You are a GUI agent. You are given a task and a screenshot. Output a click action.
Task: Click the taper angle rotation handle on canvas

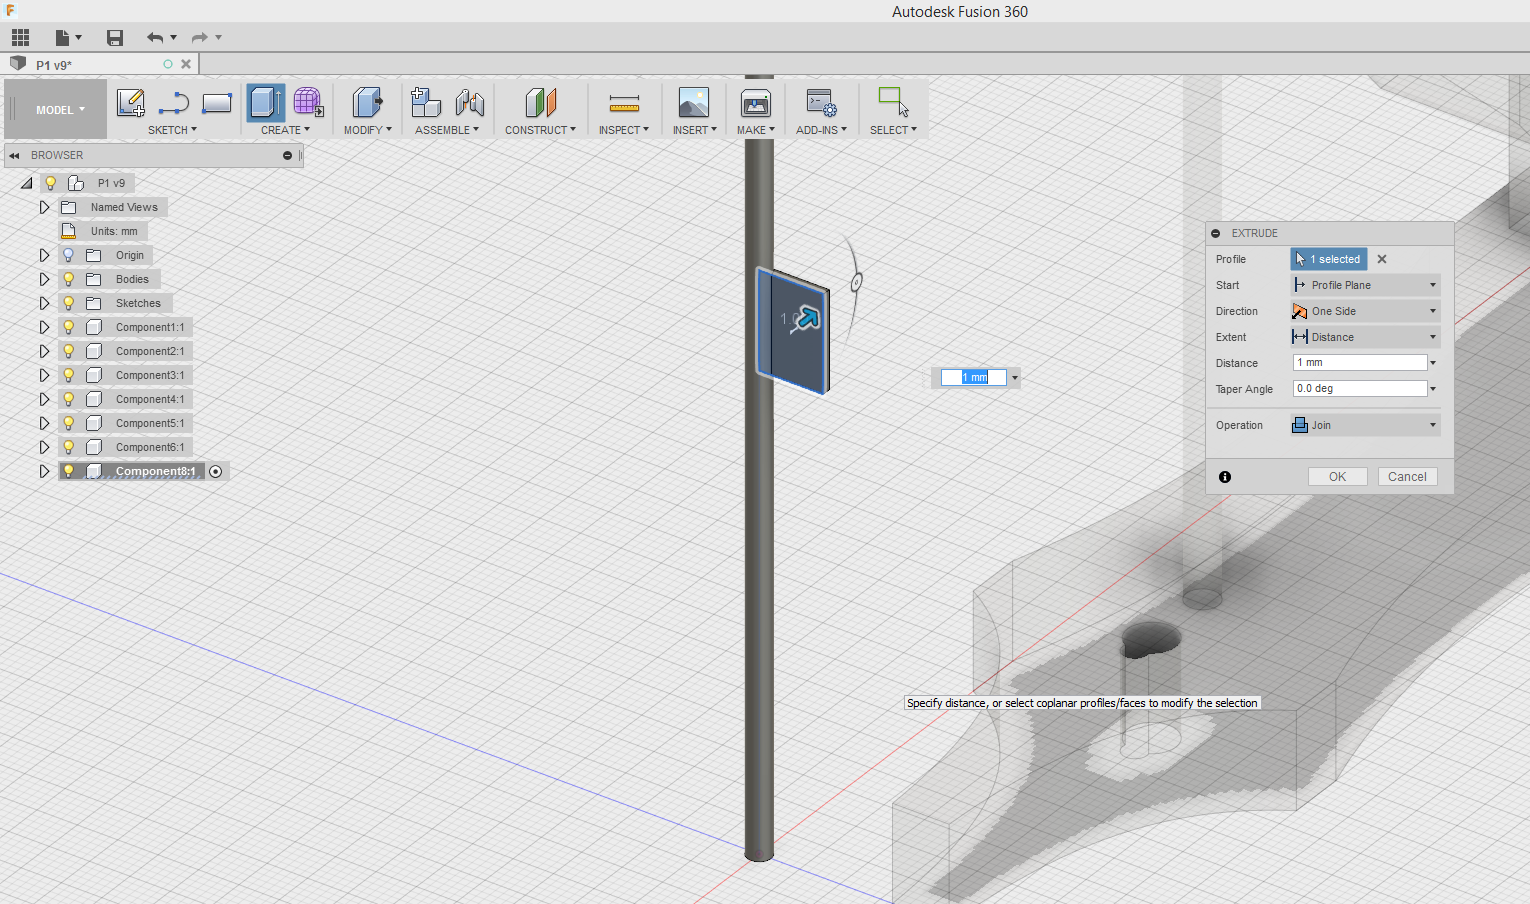(x=856, y=283)
